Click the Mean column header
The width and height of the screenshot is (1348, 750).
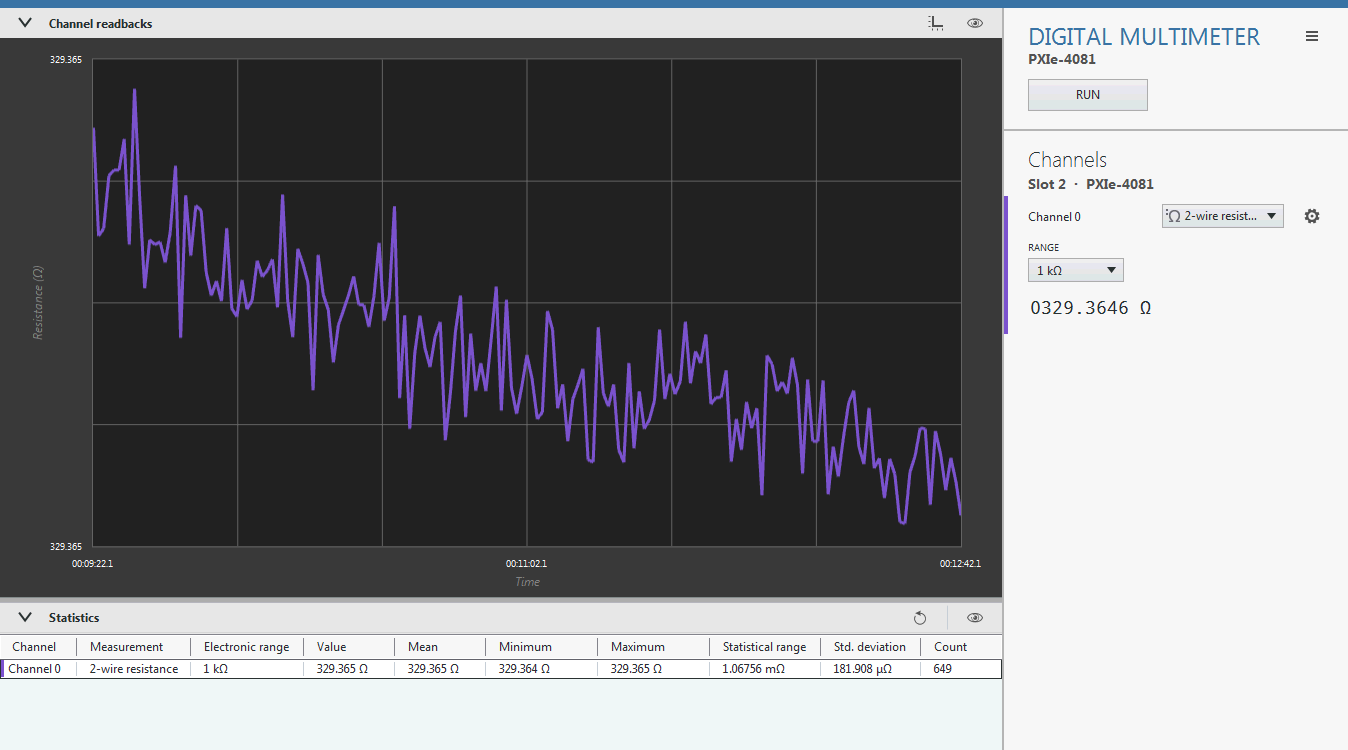423,647
